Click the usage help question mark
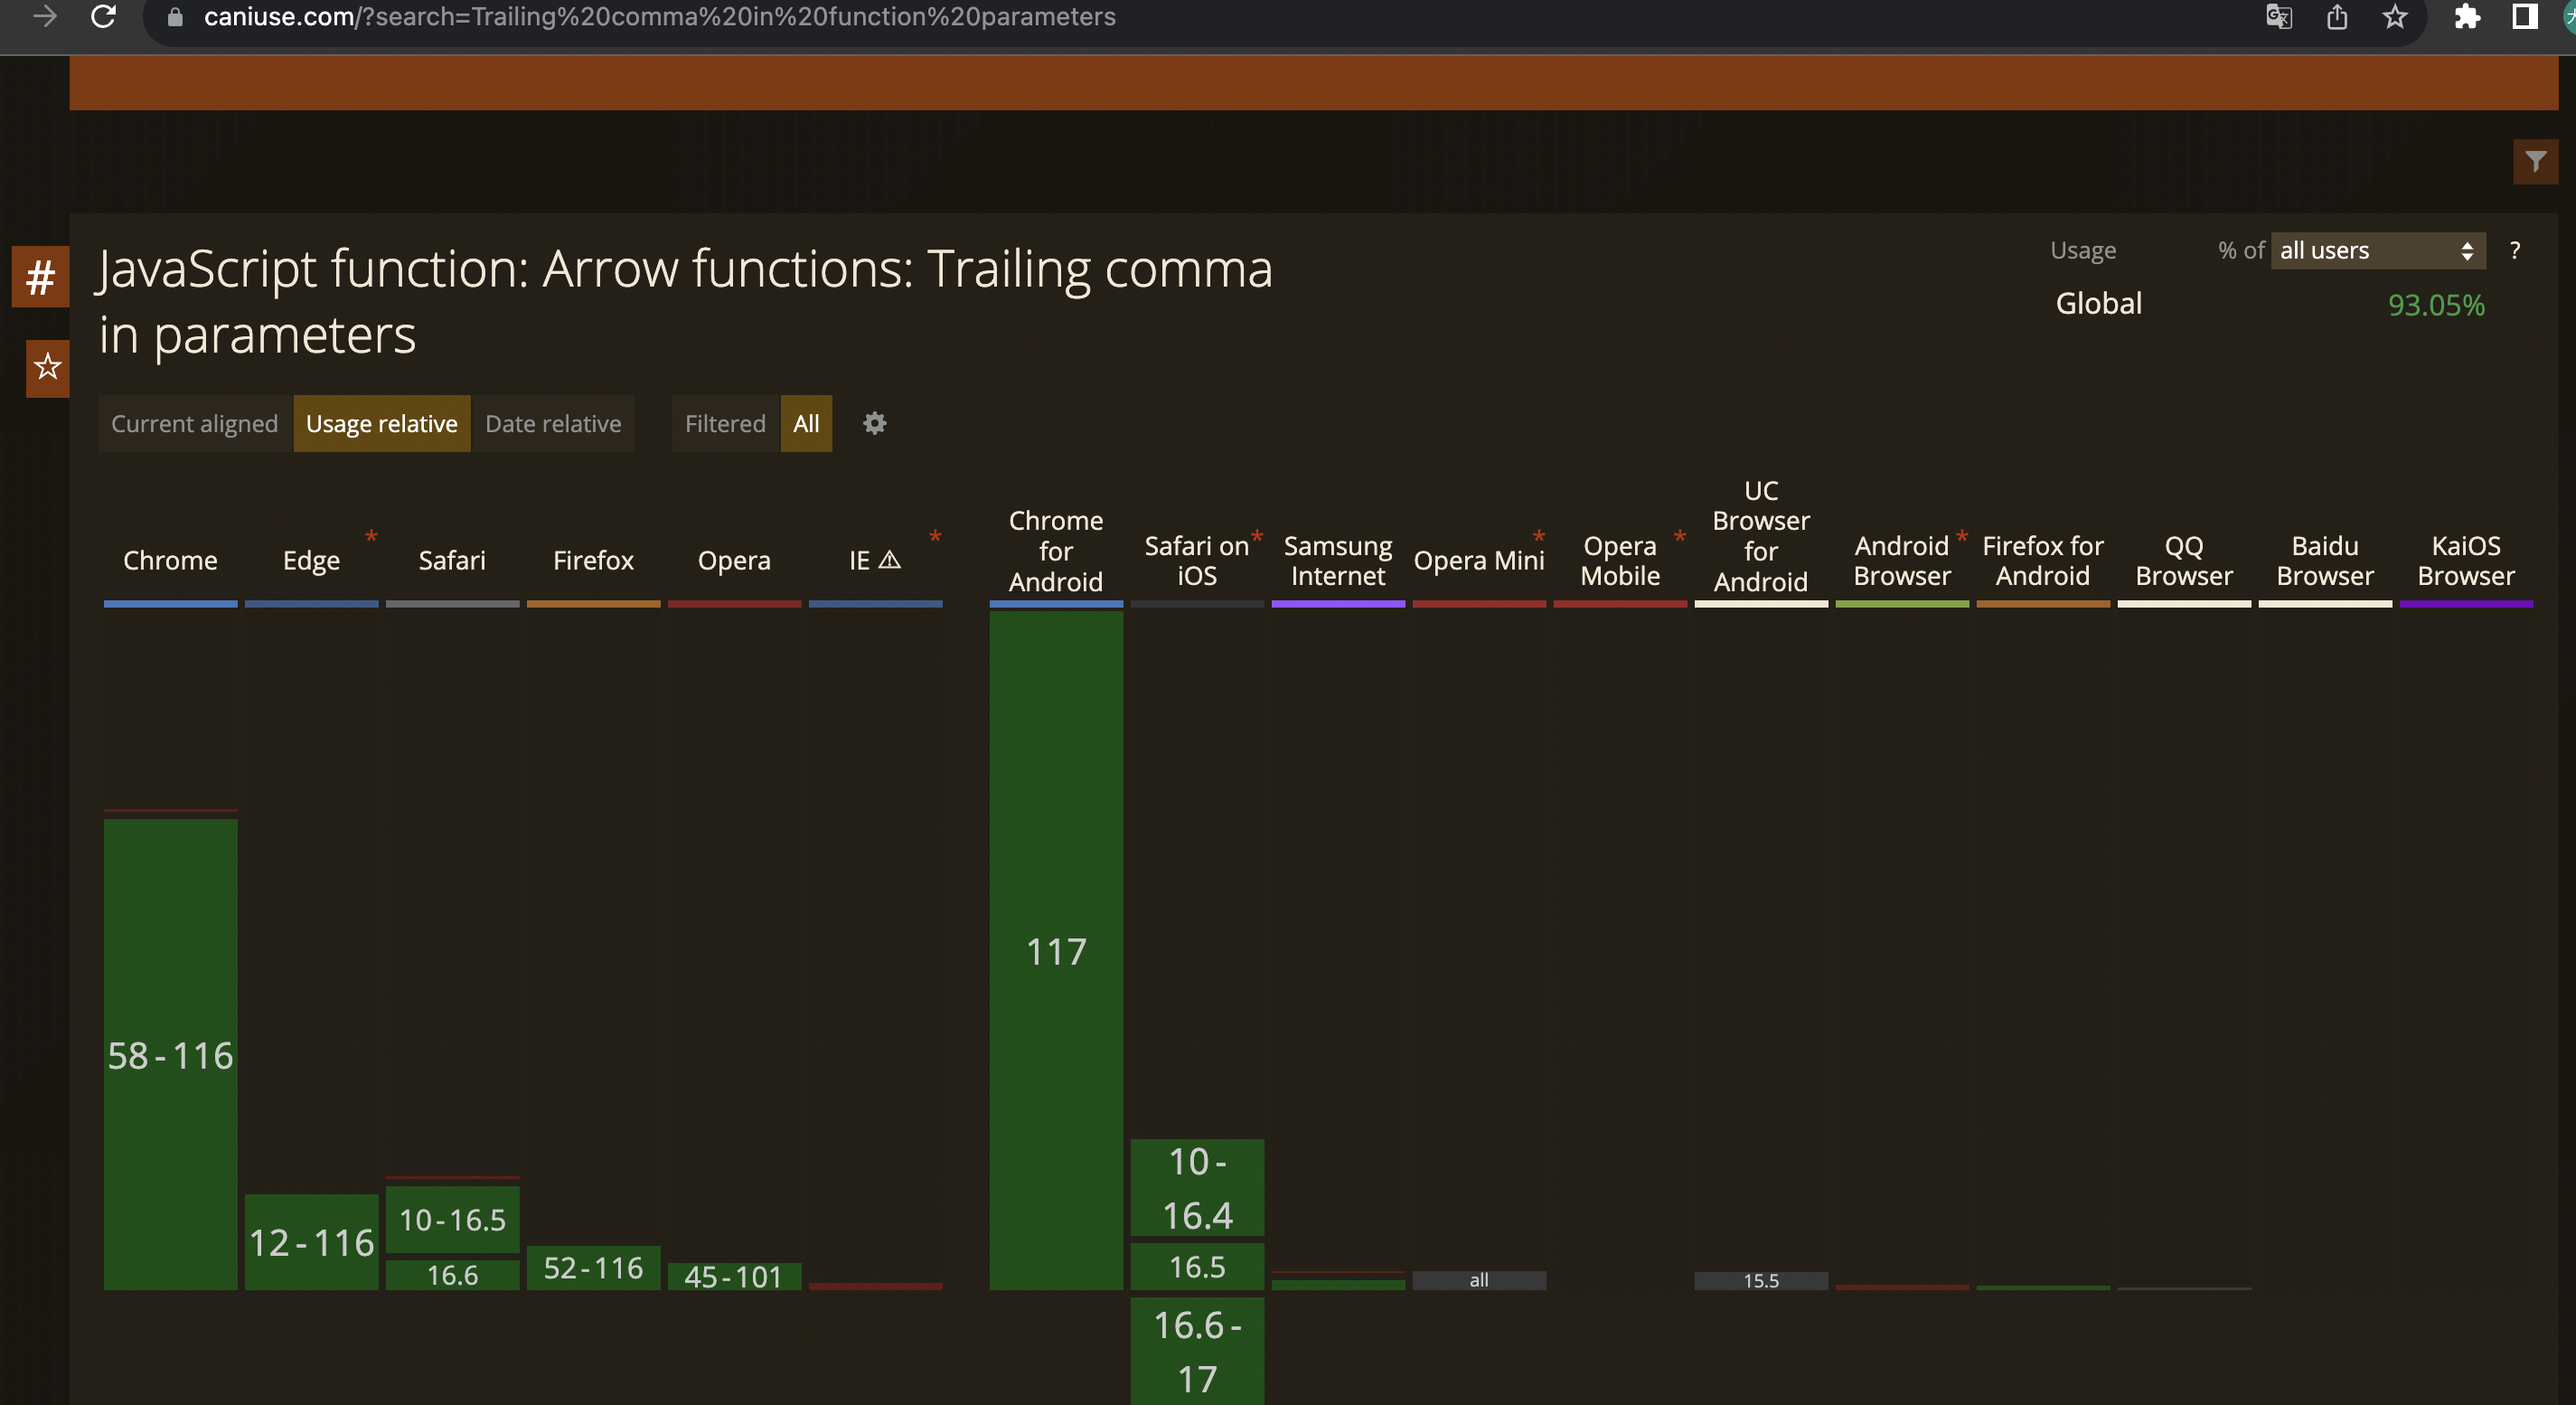The height and width of the screenshot is (1405, 2576). (2514, 250)
